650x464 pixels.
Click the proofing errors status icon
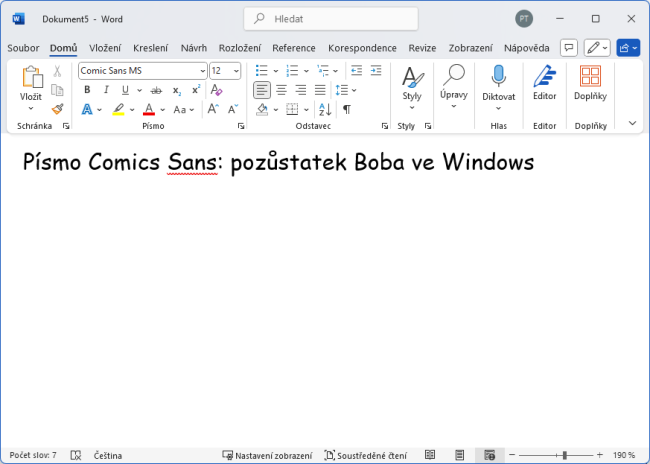(x=76, y=455)
